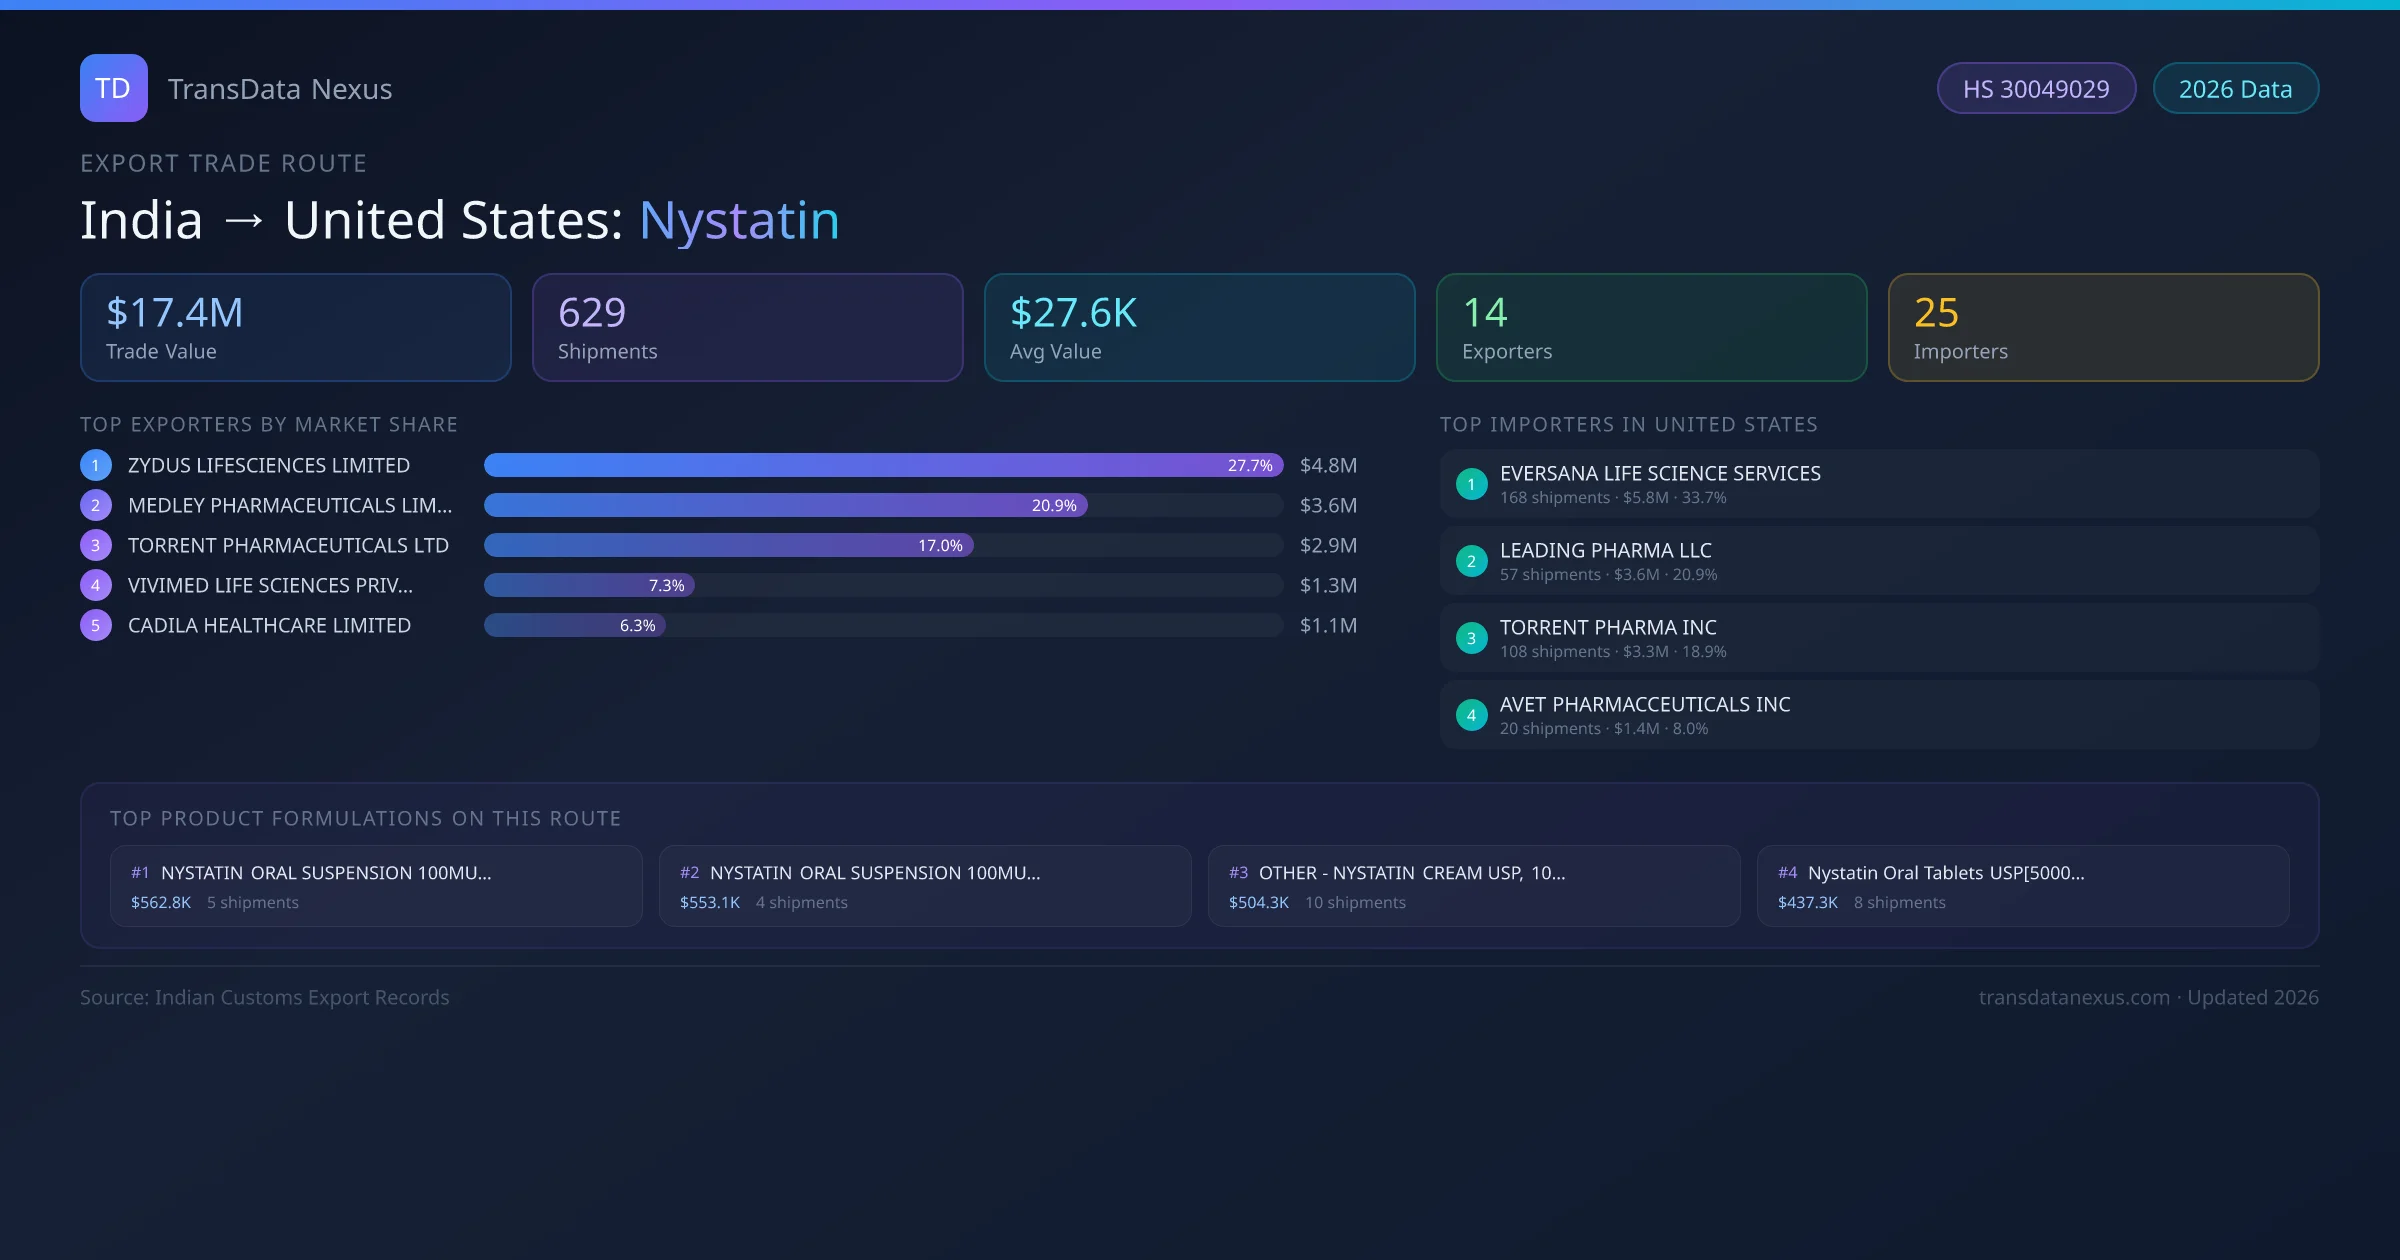Click green rank 3 badge for Torrent Pharma Inc
This screenshot has width=2400, height=1260.
click(x=1471, y=639)
